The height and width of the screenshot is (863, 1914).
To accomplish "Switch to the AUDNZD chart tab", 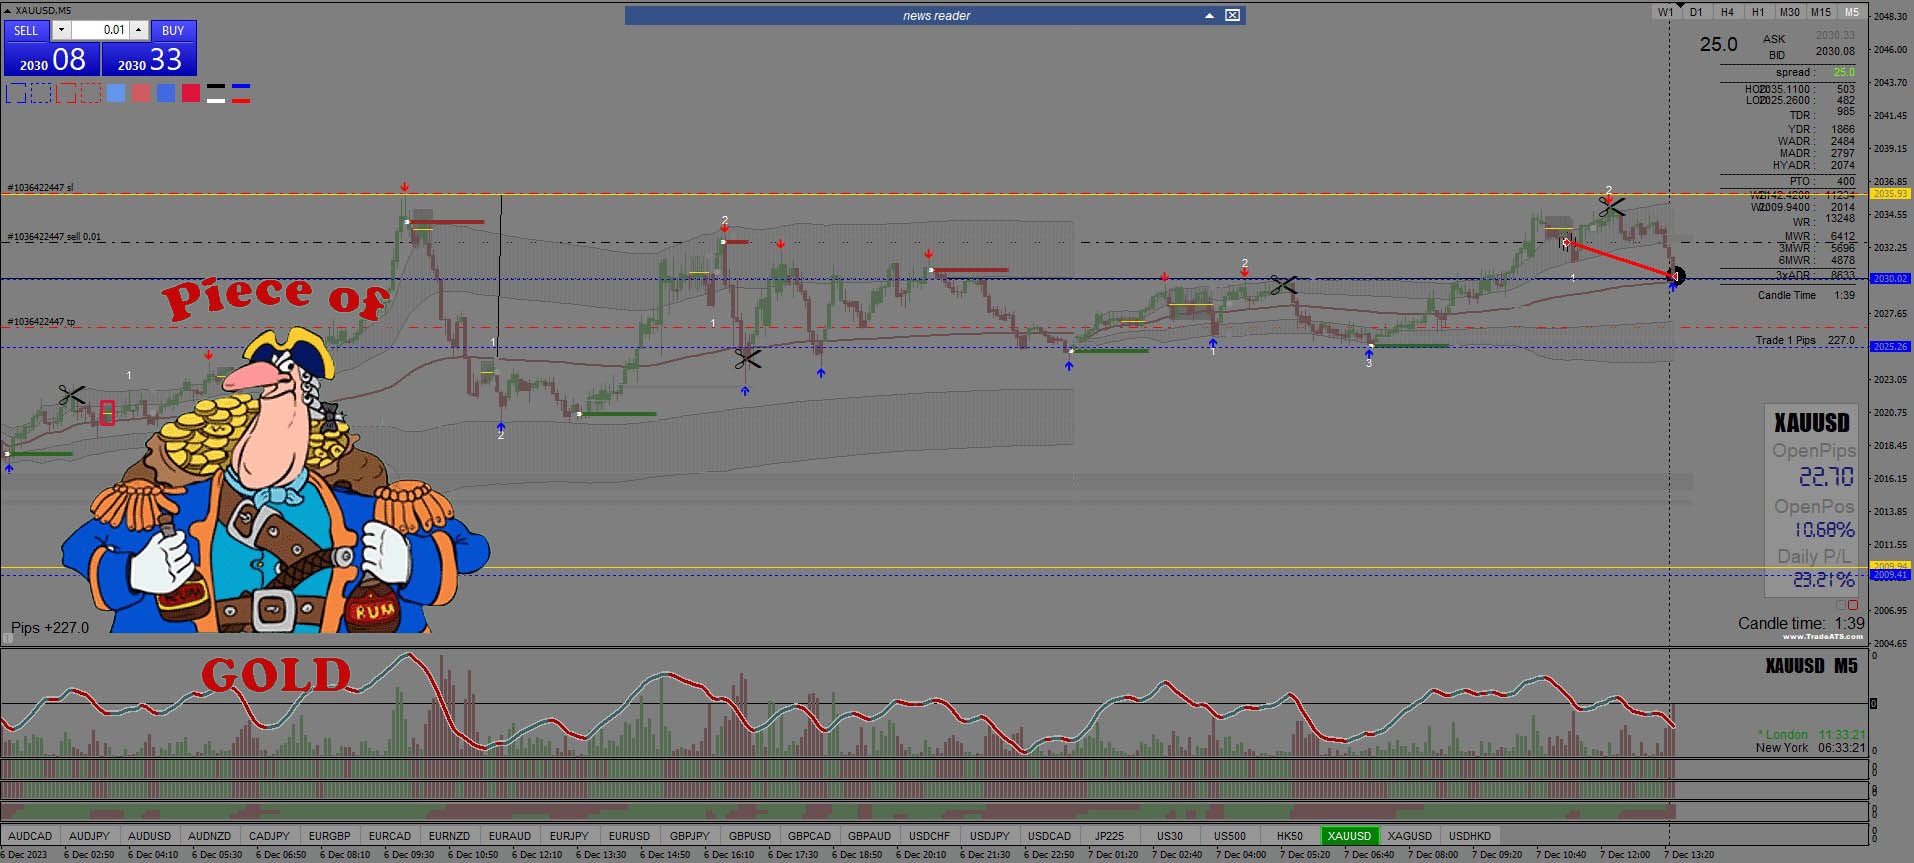I will tap(210, 836).
